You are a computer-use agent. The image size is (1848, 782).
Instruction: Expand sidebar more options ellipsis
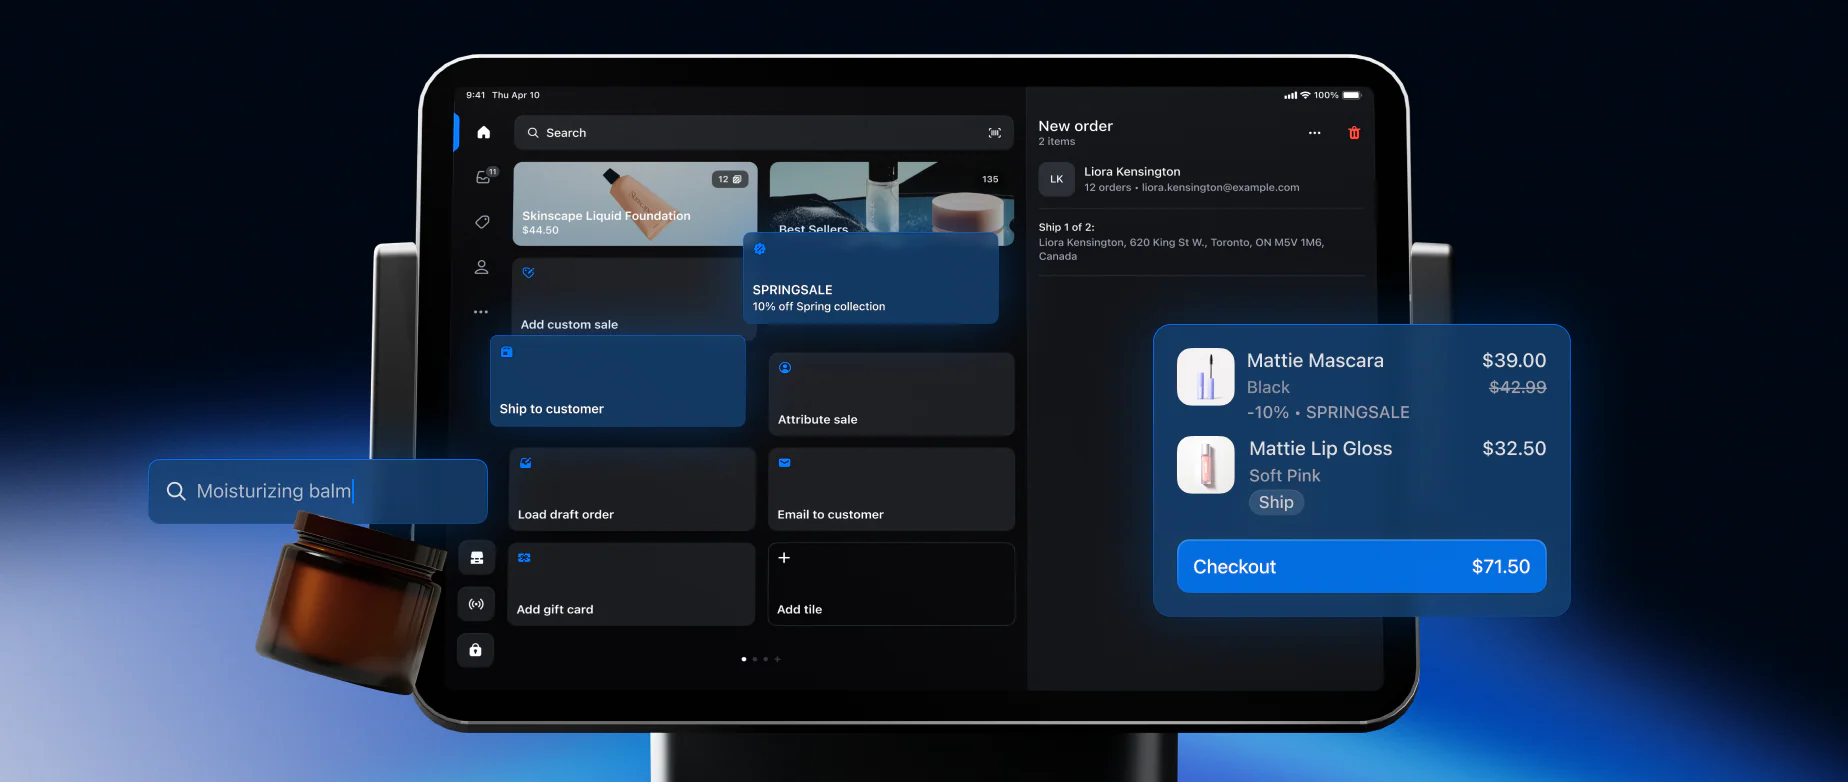coord(481,312)
